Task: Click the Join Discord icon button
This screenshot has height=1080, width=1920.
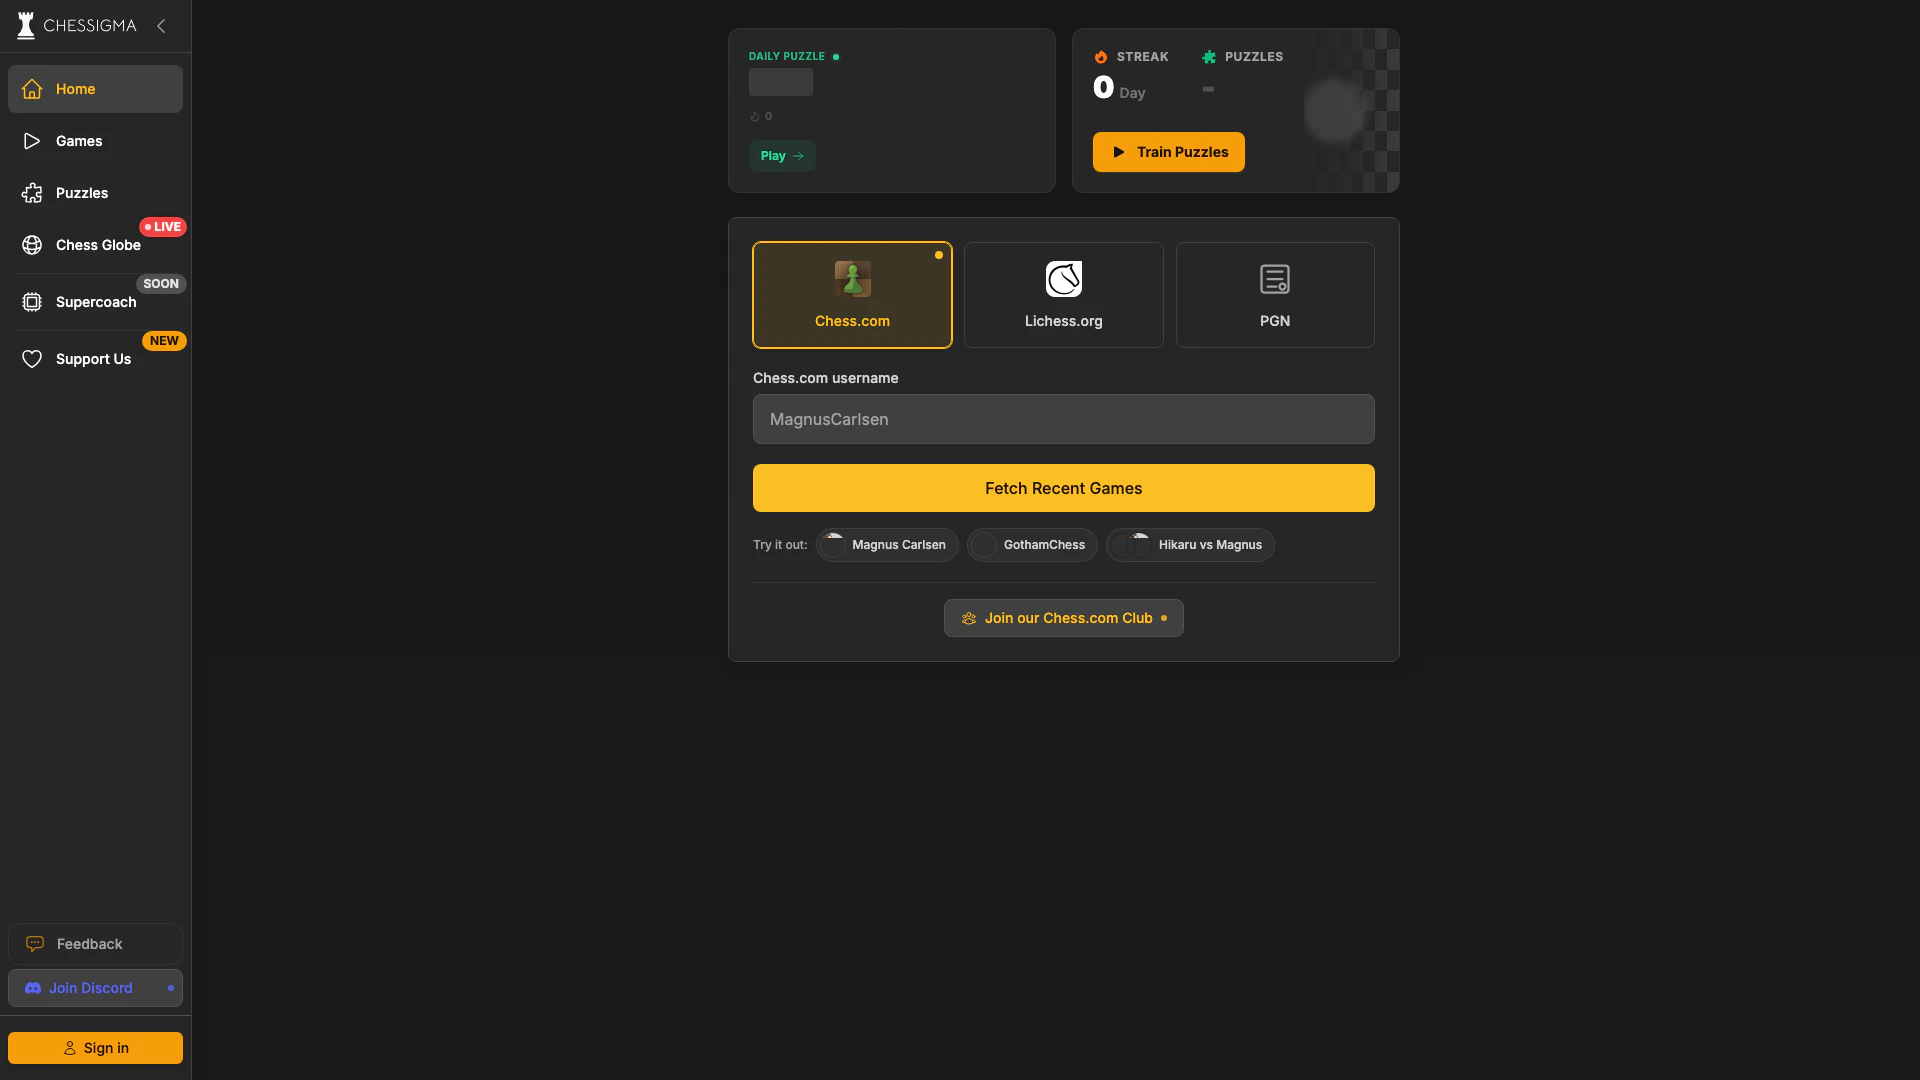Action: pos(33,988)
